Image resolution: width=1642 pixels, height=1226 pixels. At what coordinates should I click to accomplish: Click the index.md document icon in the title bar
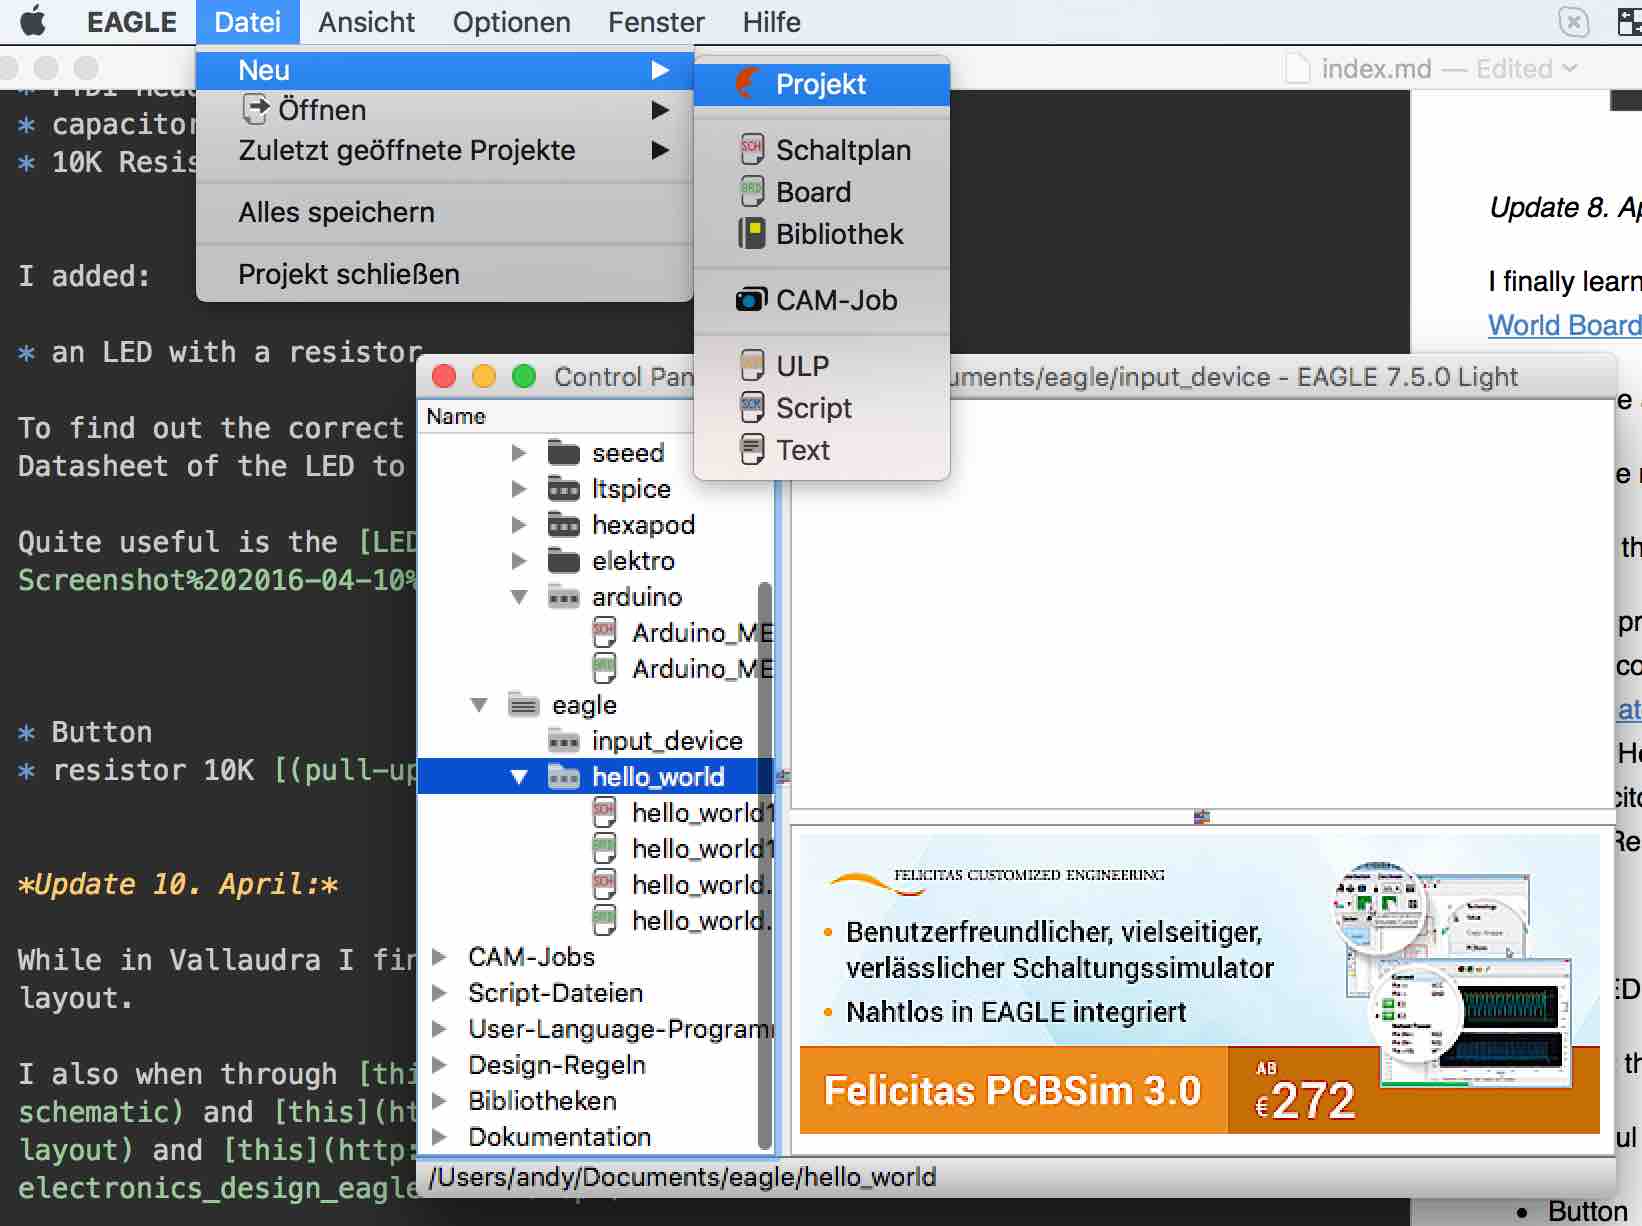pyautogui.click(x=1297, y=68)
